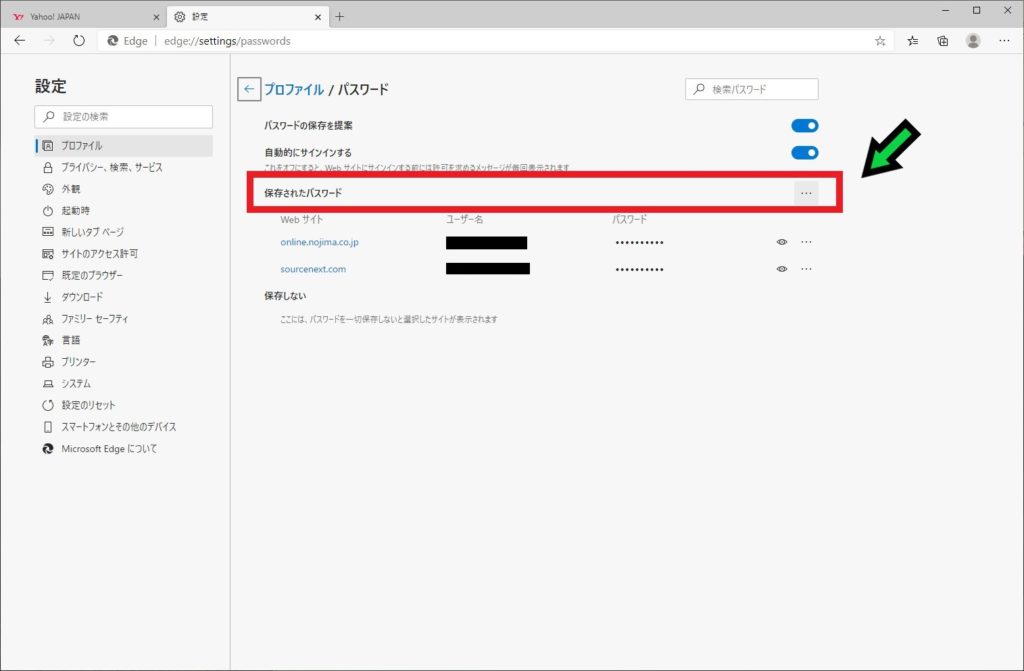Click the browser refresh icon
Image resolution: width=1024 pixels, height=671 pixels.
tap(79, 41)
